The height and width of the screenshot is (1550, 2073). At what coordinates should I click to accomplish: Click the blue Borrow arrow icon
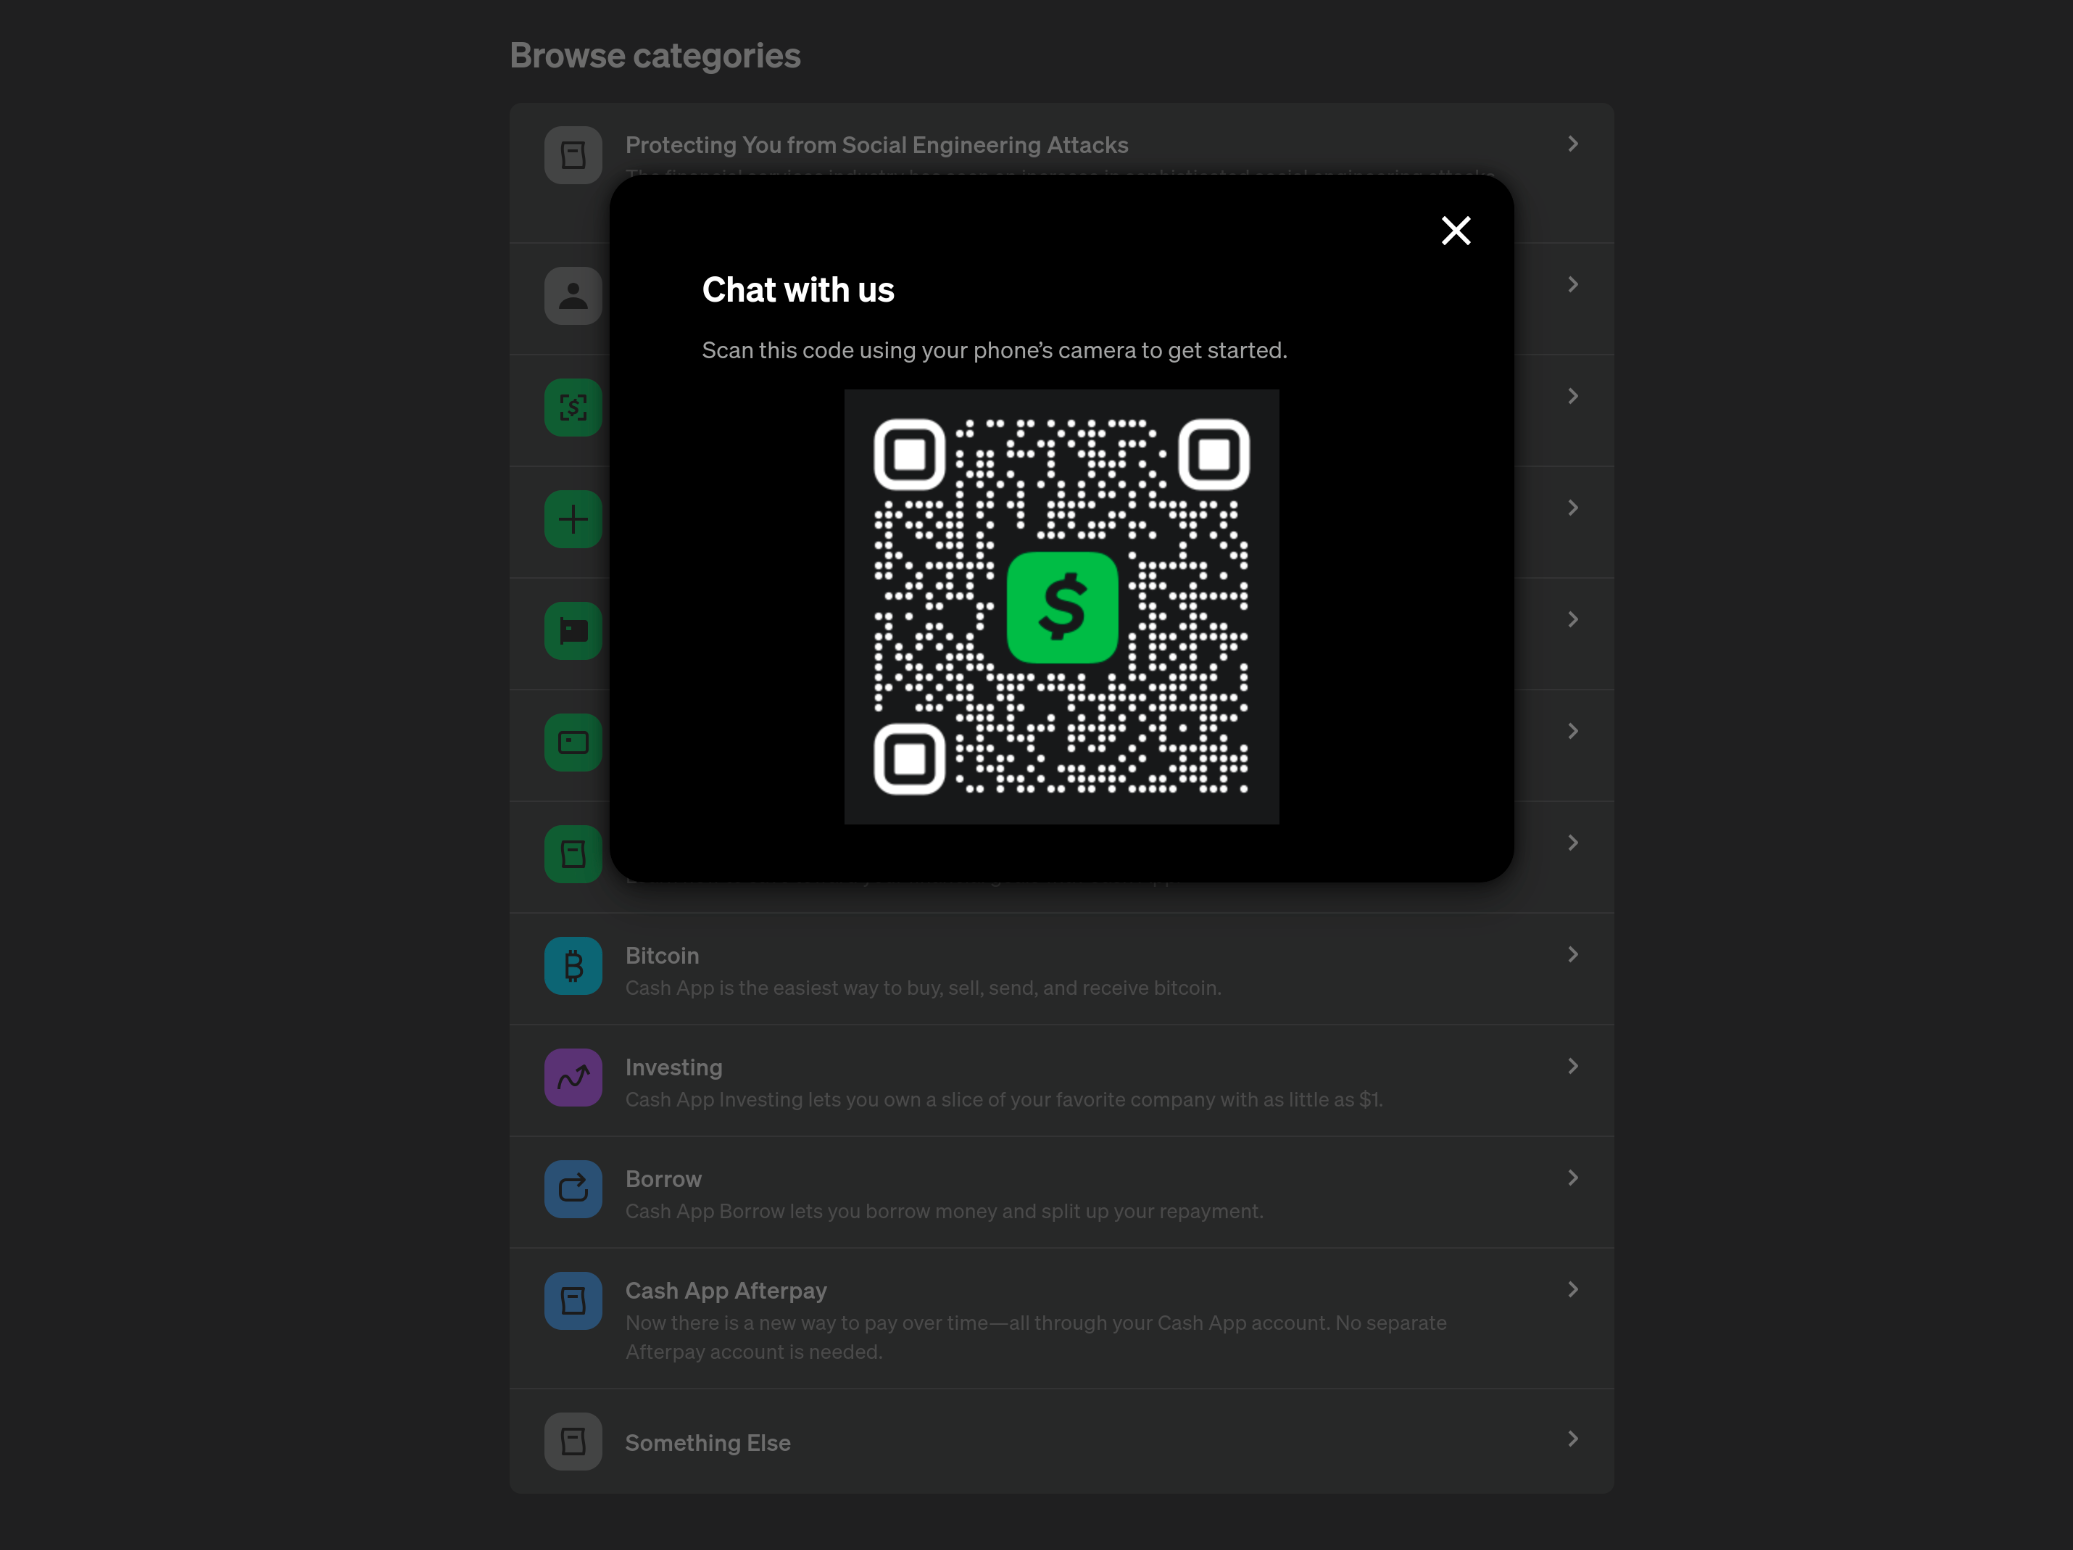coord(573,1189)
